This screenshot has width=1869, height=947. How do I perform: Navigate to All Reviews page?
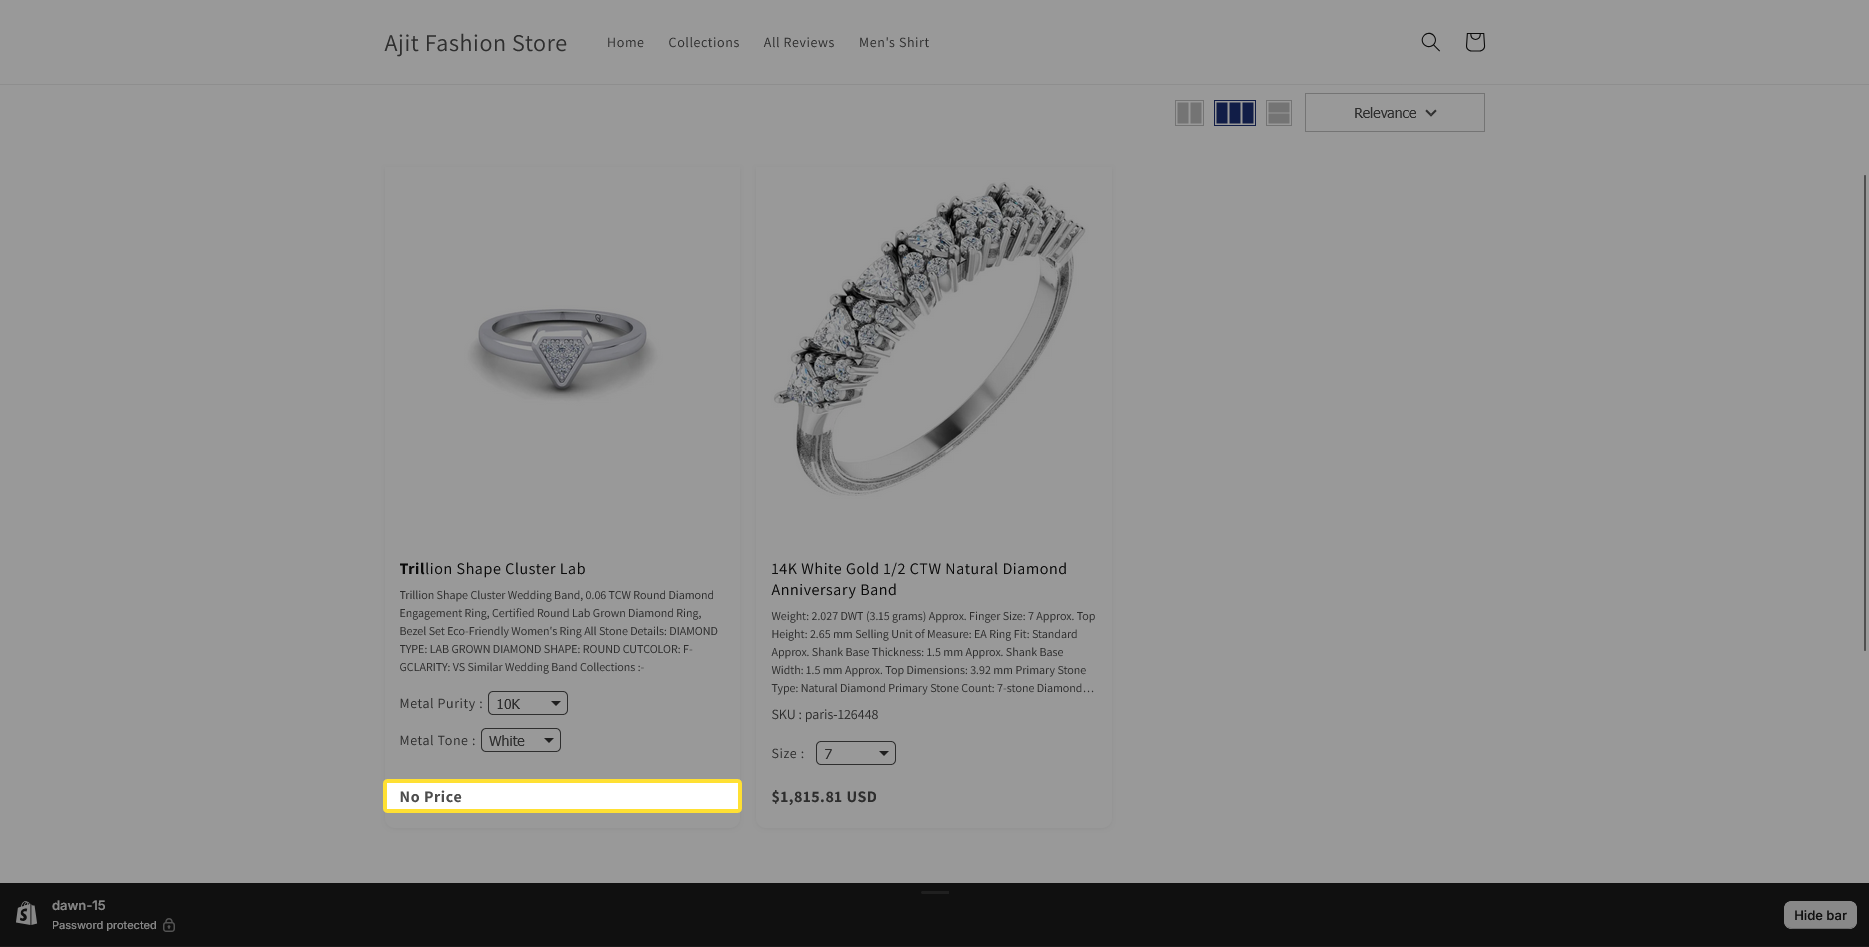798,42
